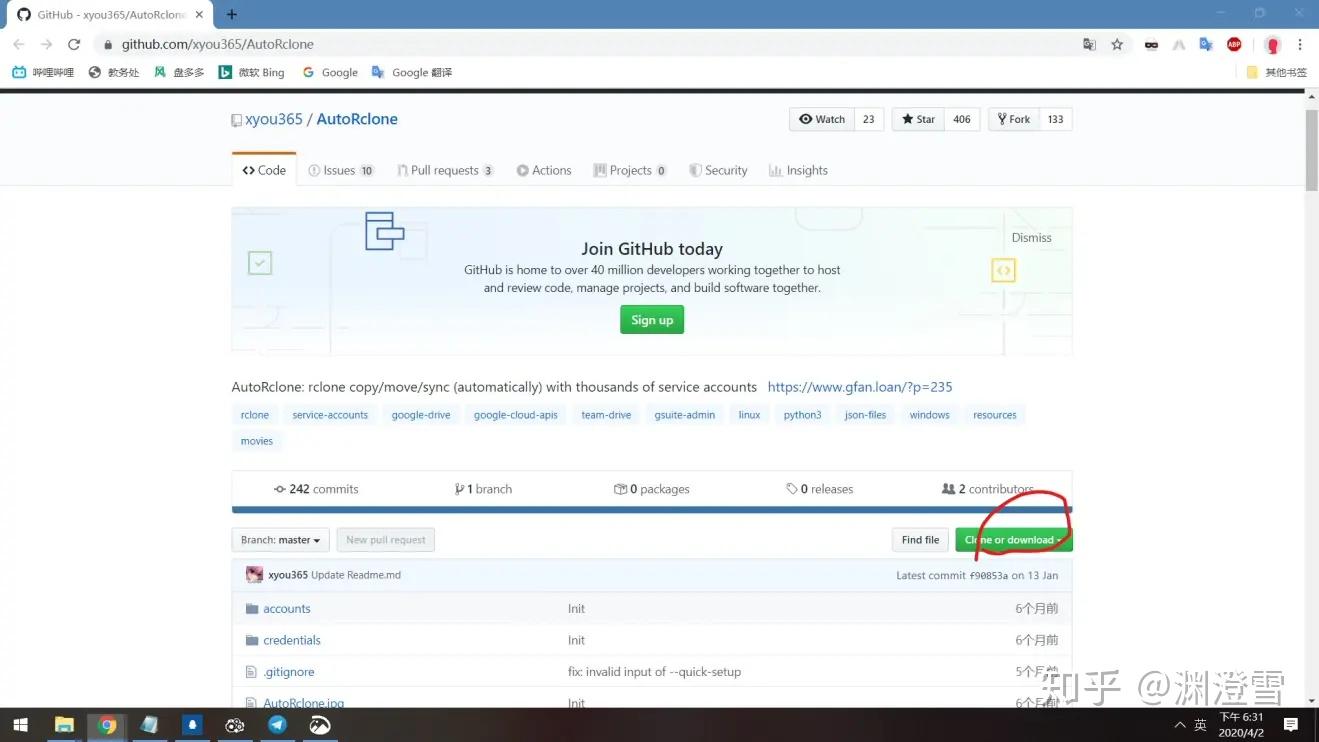
Task: Open the accounts folder
Action: pyautogui.click(x=287, y=609)
